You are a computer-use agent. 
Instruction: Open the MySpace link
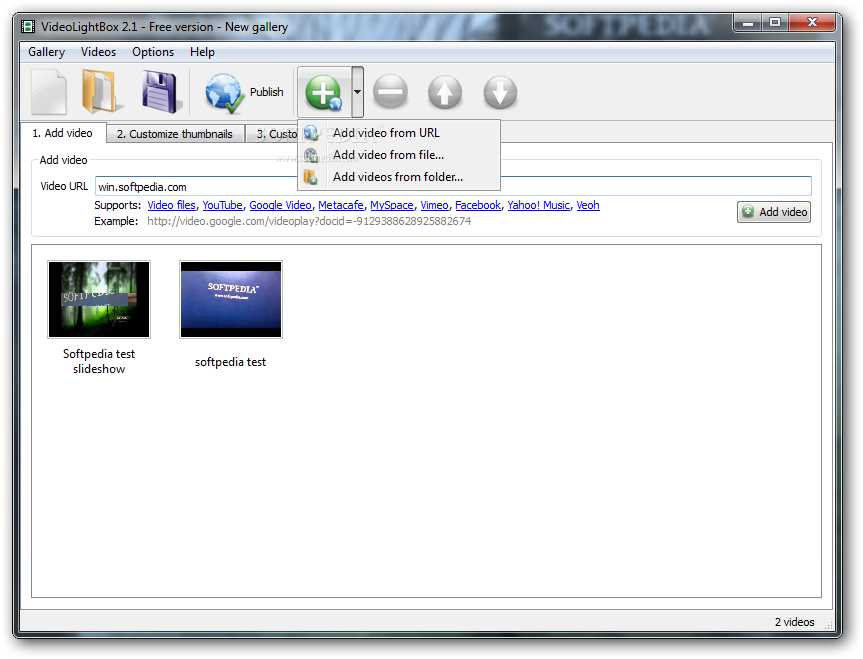click(x=391, y=205)
